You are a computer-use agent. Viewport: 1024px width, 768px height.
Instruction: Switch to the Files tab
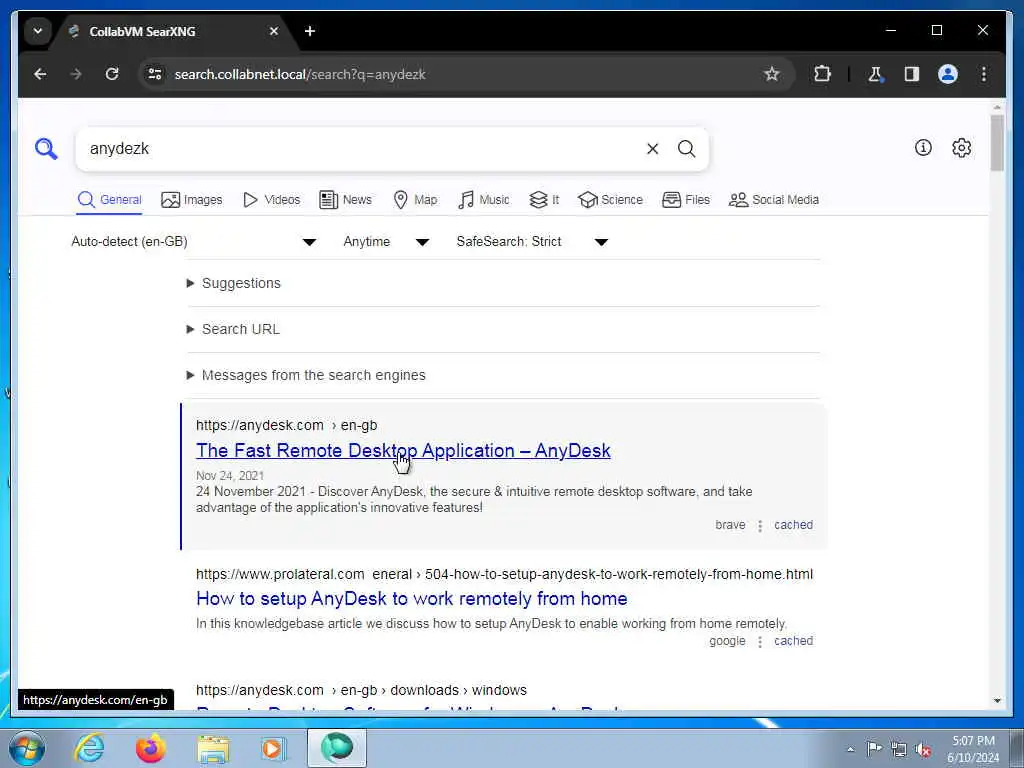click(x=686, y=200)
